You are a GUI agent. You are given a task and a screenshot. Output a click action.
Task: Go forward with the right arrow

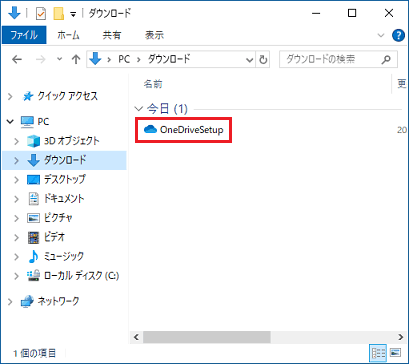click(x=40, y=60)
